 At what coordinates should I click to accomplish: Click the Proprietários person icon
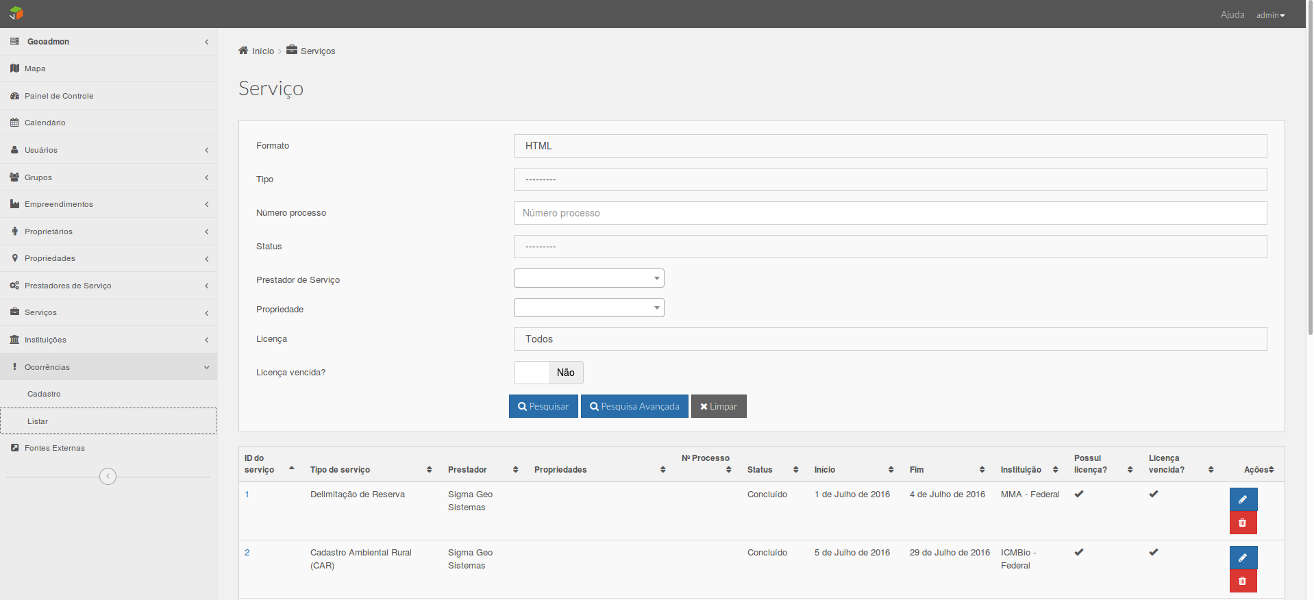14,231
